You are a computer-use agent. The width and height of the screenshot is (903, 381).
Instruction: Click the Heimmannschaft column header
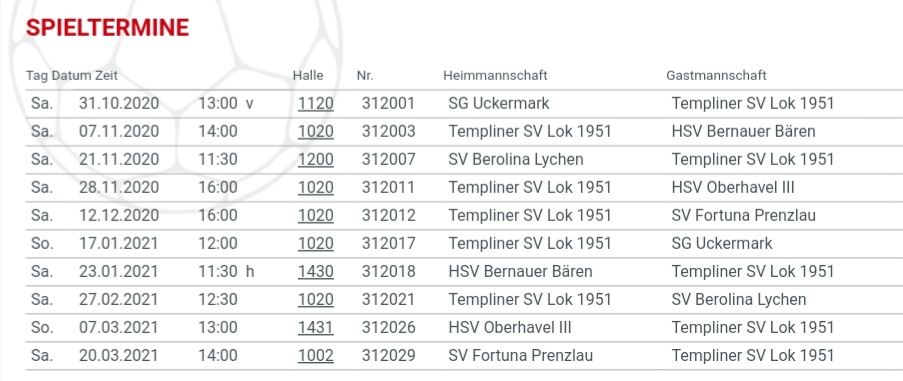(x=495, y=75)
